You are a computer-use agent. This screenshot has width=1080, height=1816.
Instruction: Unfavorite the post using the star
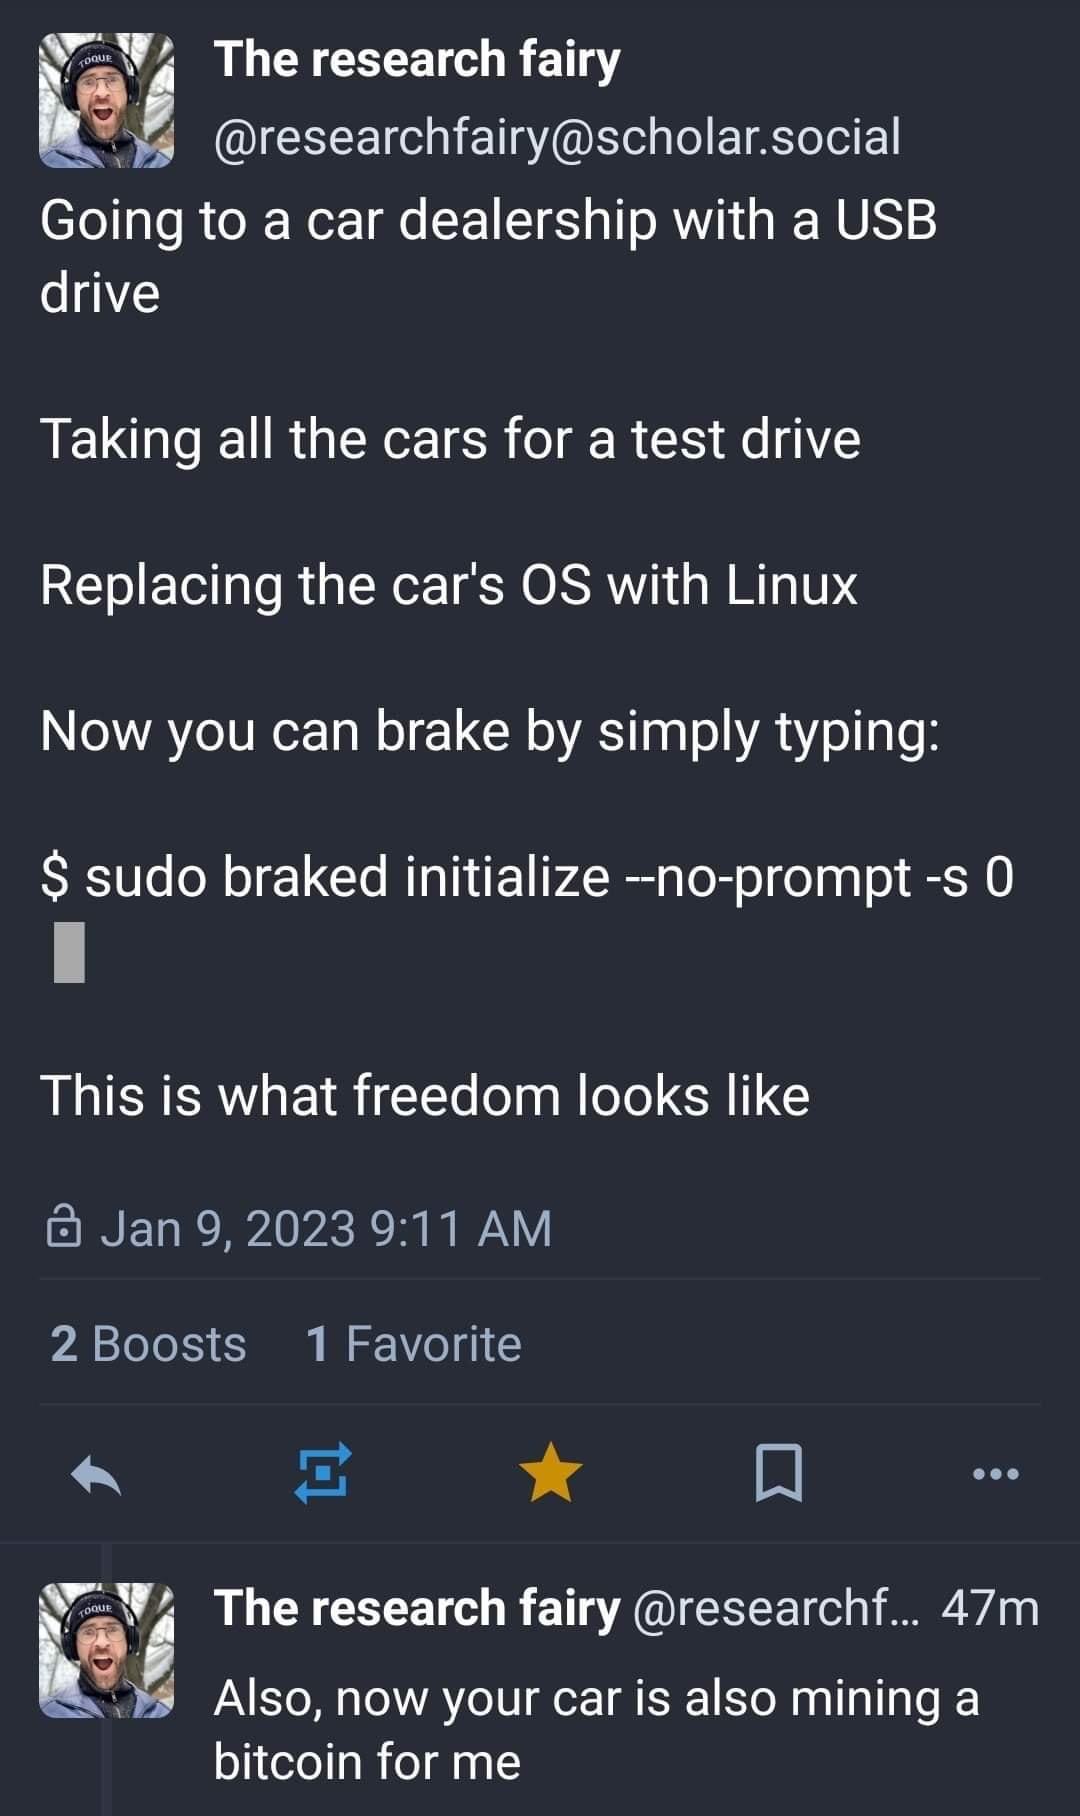click(550, 1473)
